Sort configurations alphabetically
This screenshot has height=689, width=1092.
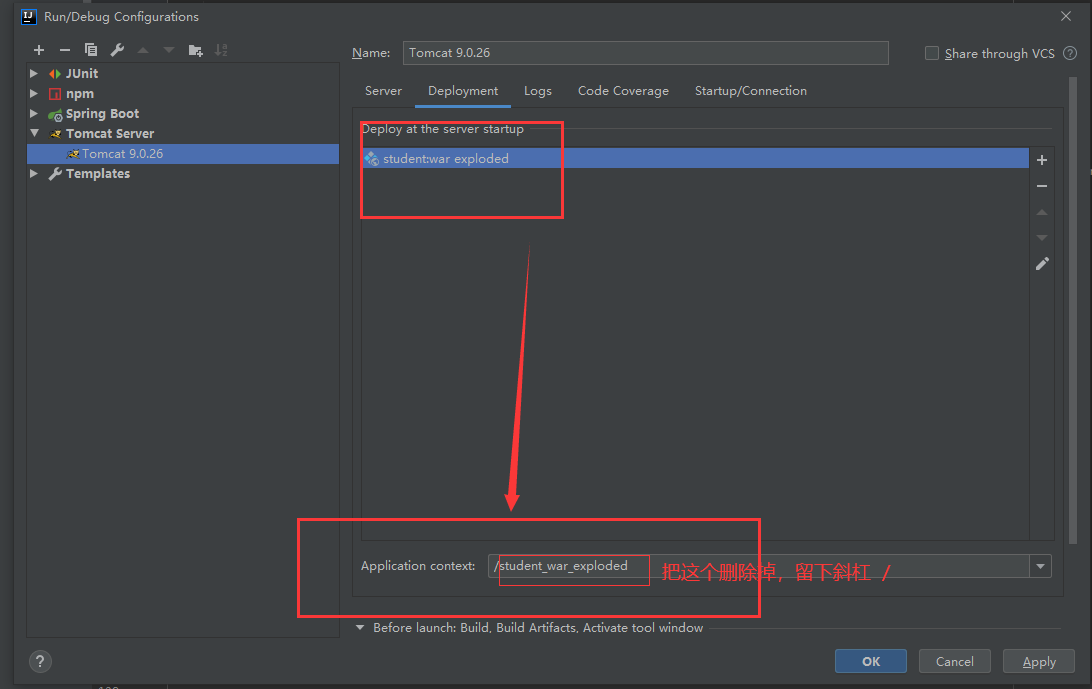coord(221,50)
